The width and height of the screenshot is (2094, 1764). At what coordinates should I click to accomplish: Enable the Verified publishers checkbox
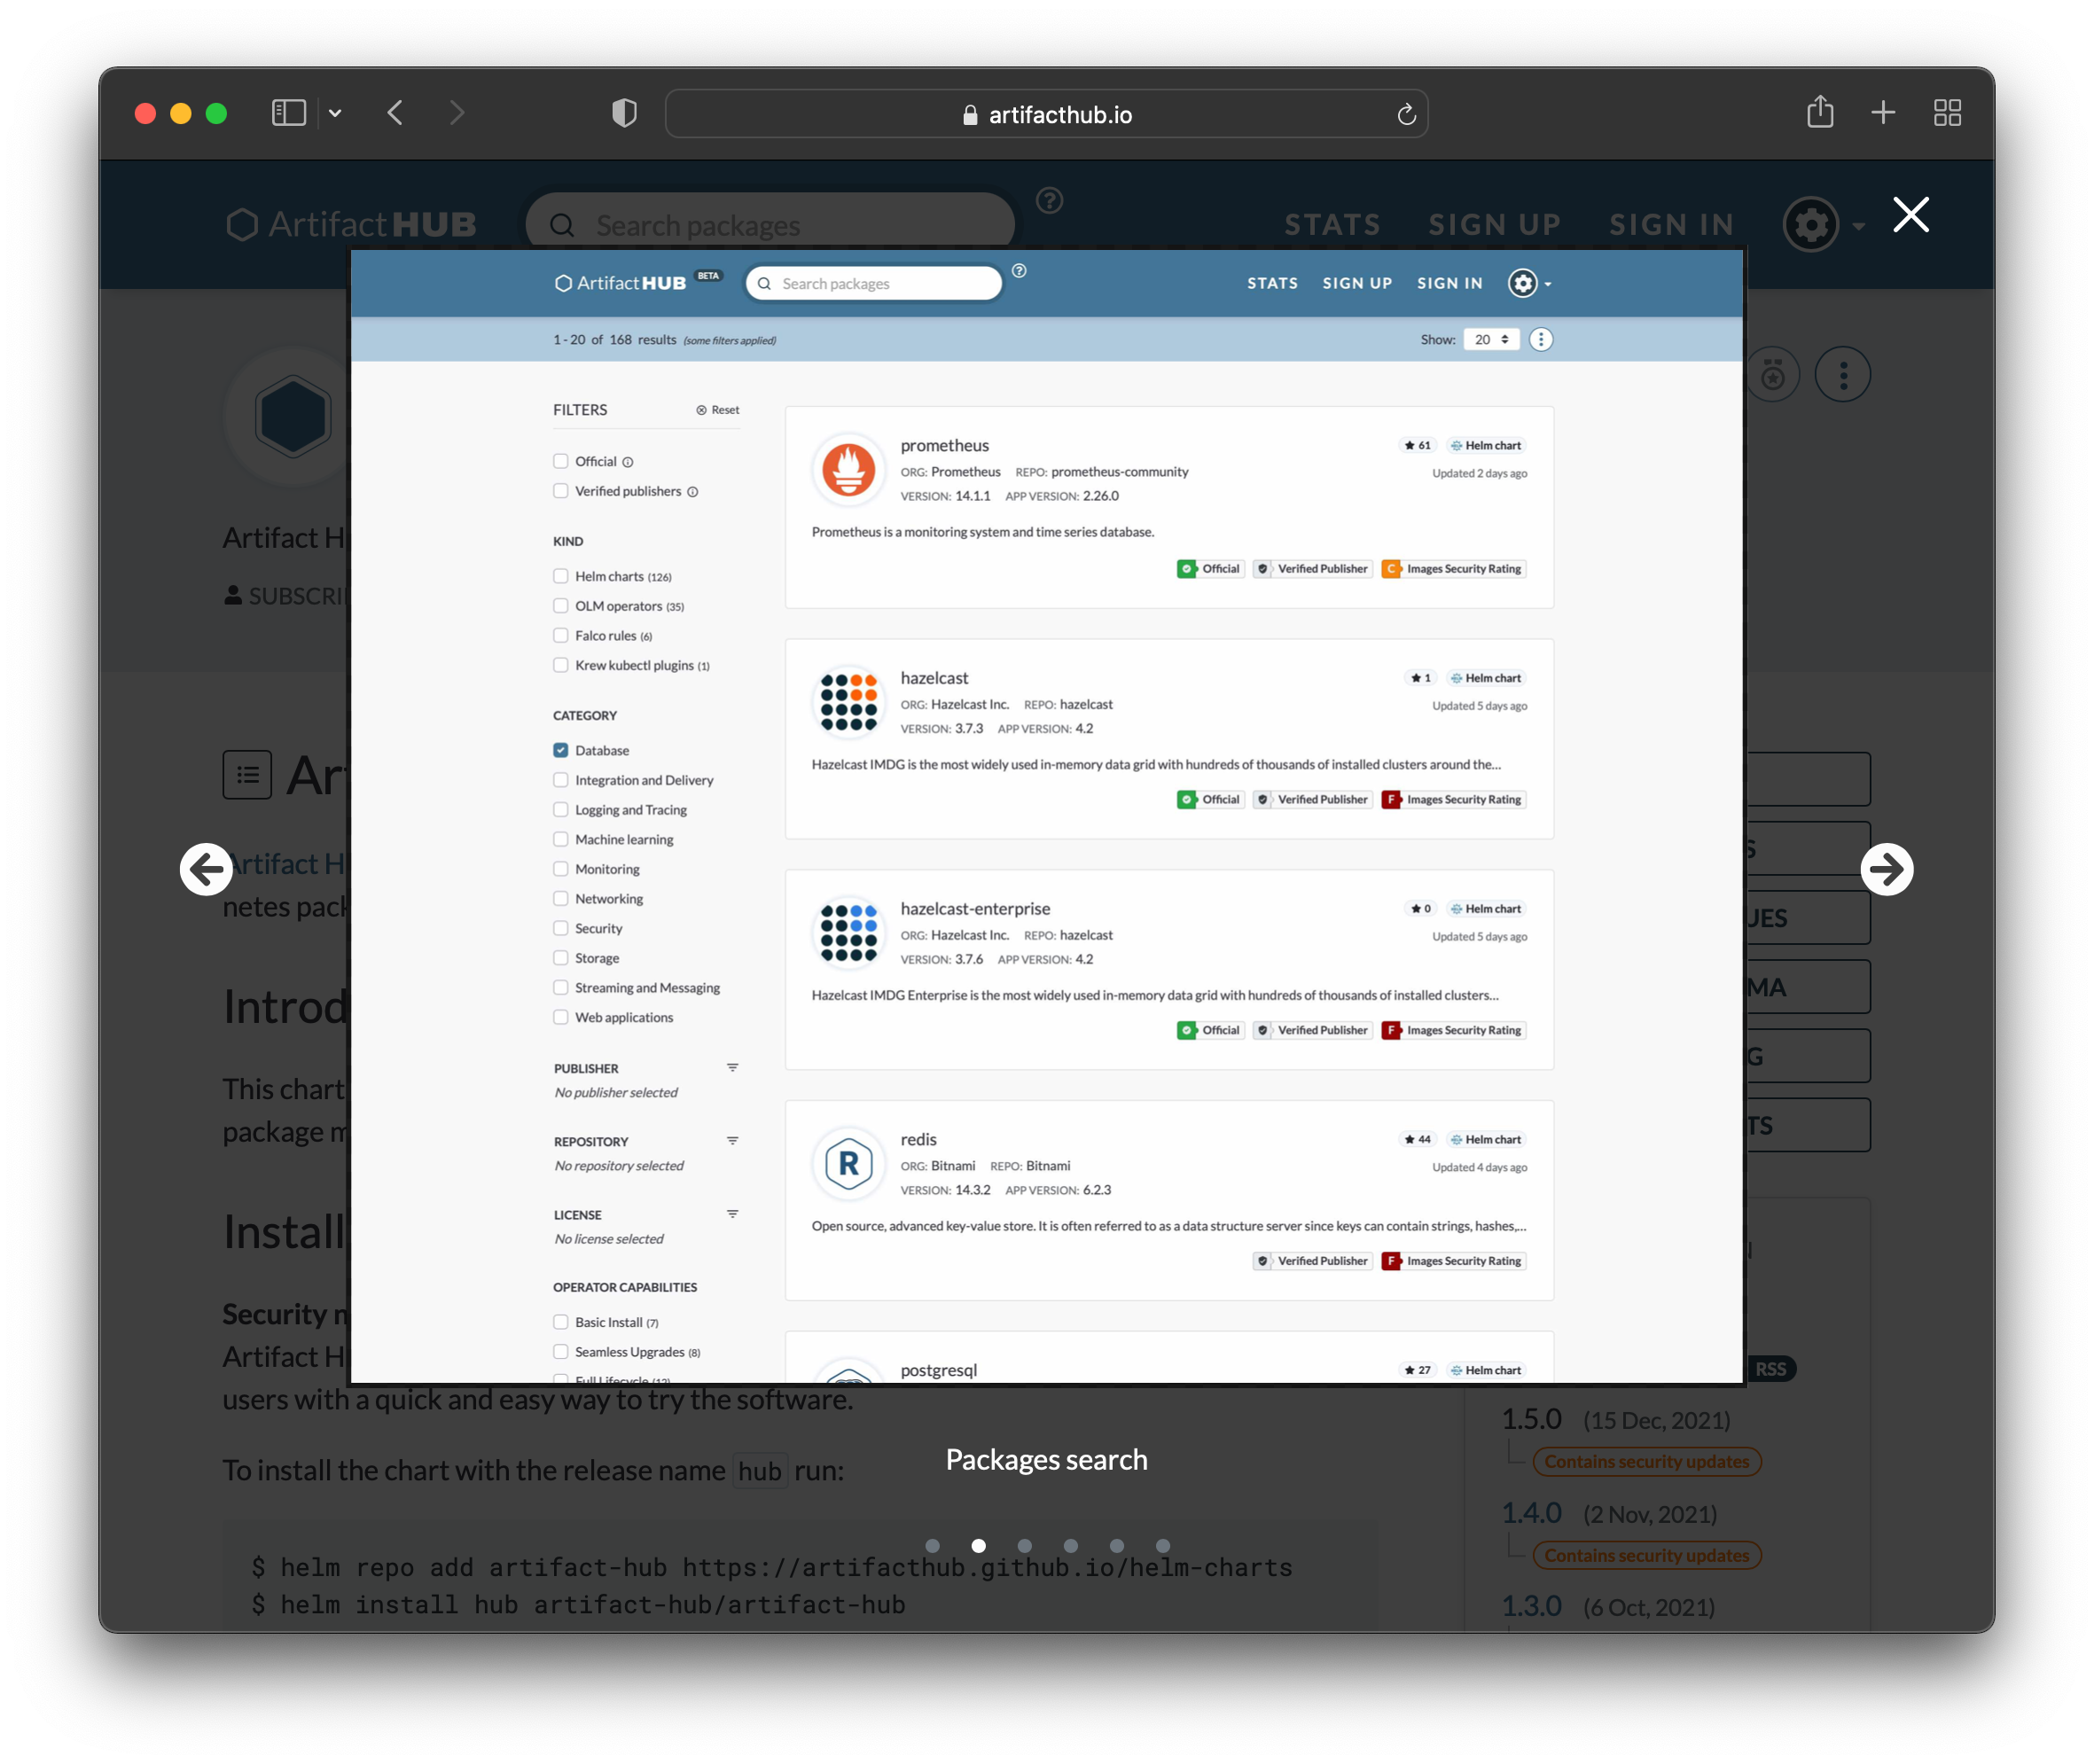click(x=559, y=490)
